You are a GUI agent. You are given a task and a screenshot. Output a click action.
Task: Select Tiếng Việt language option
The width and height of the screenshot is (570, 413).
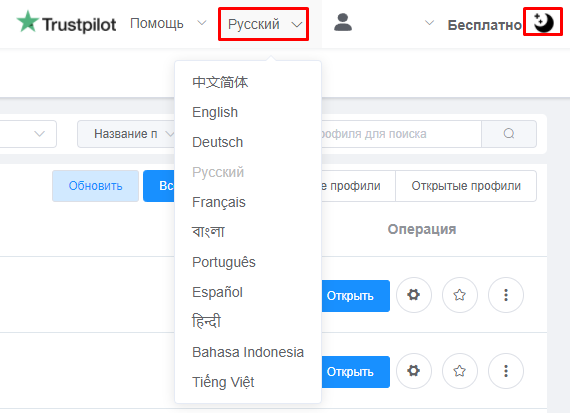(223, 382)
